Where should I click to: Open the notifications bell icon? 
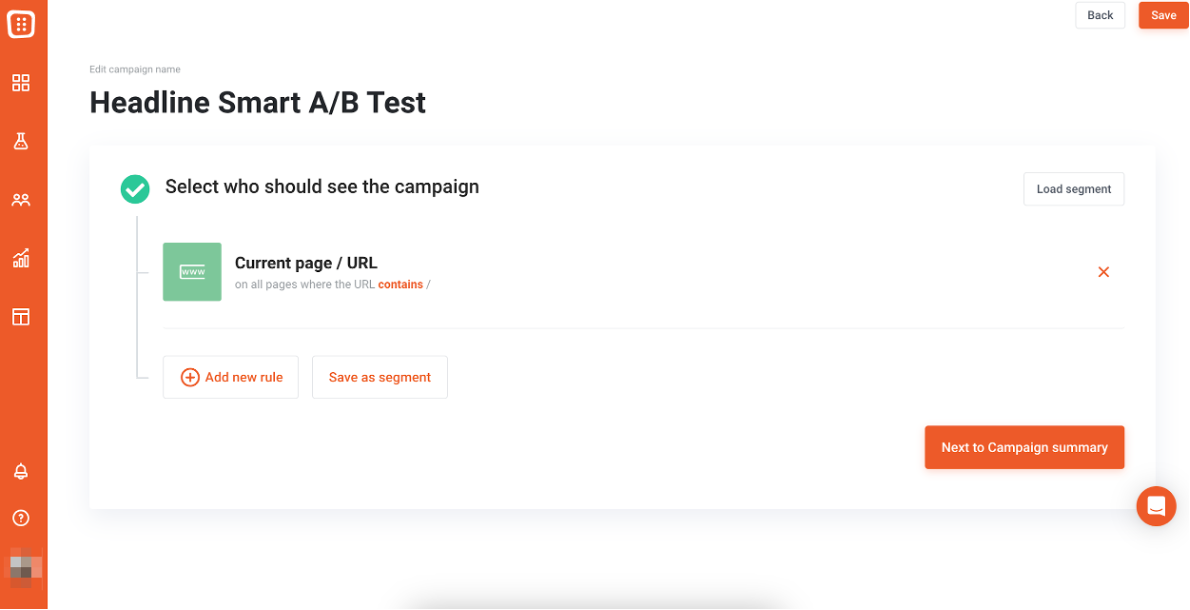point(21,471)
